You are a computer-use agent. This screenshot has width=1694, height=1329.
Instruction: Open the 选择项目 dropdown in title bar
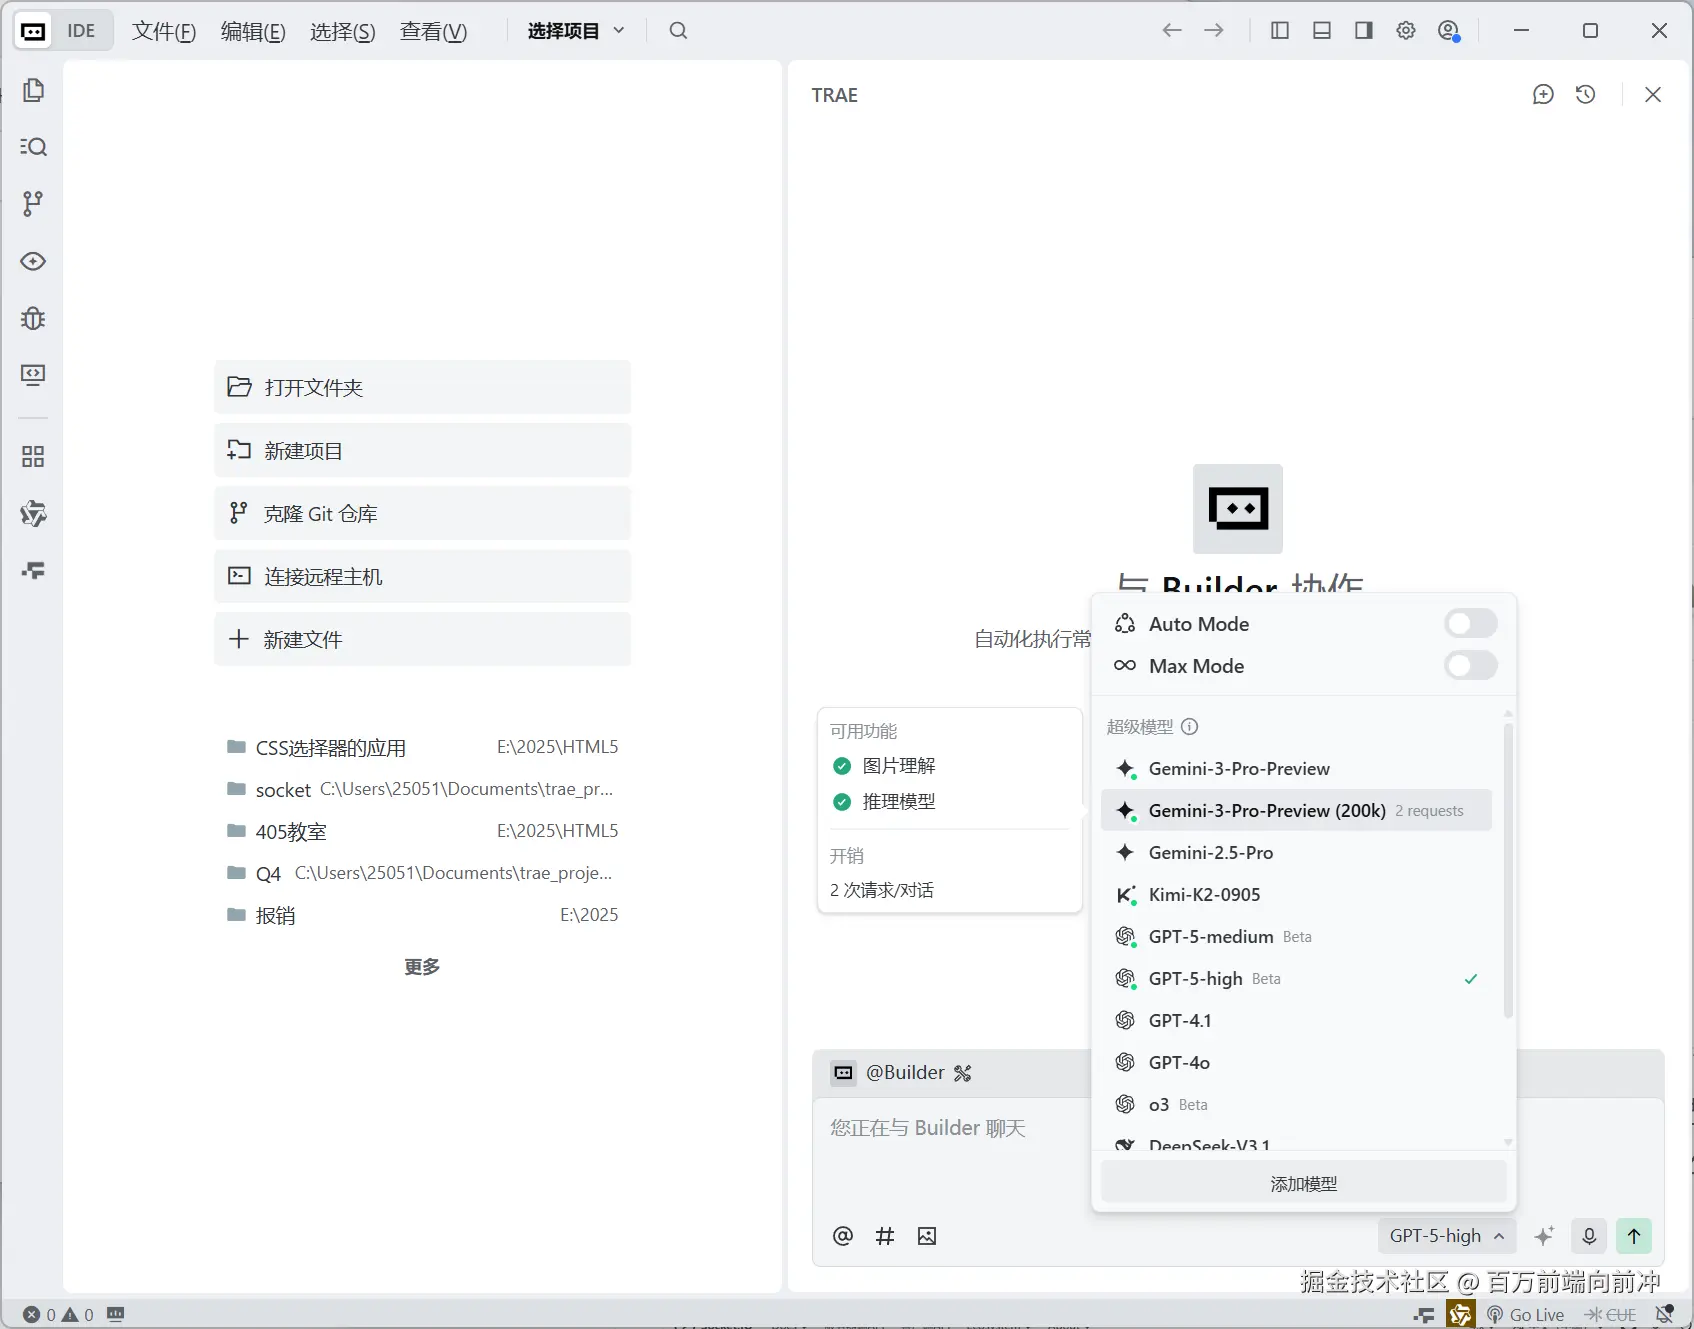point(576,30)
